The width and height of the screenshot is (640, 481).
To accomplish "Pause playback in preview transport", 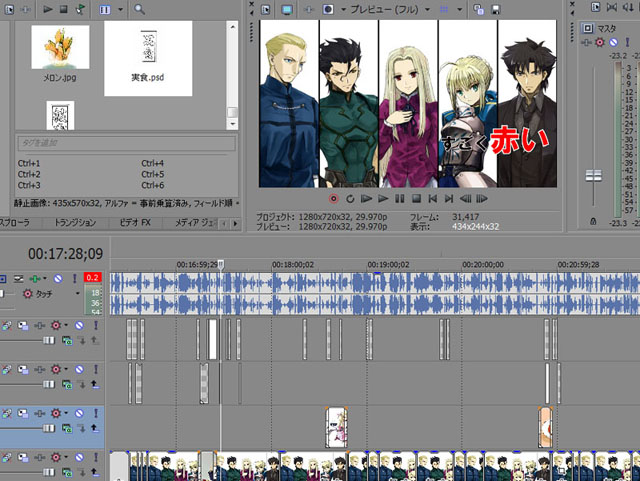I will click(x=400, y=199).
